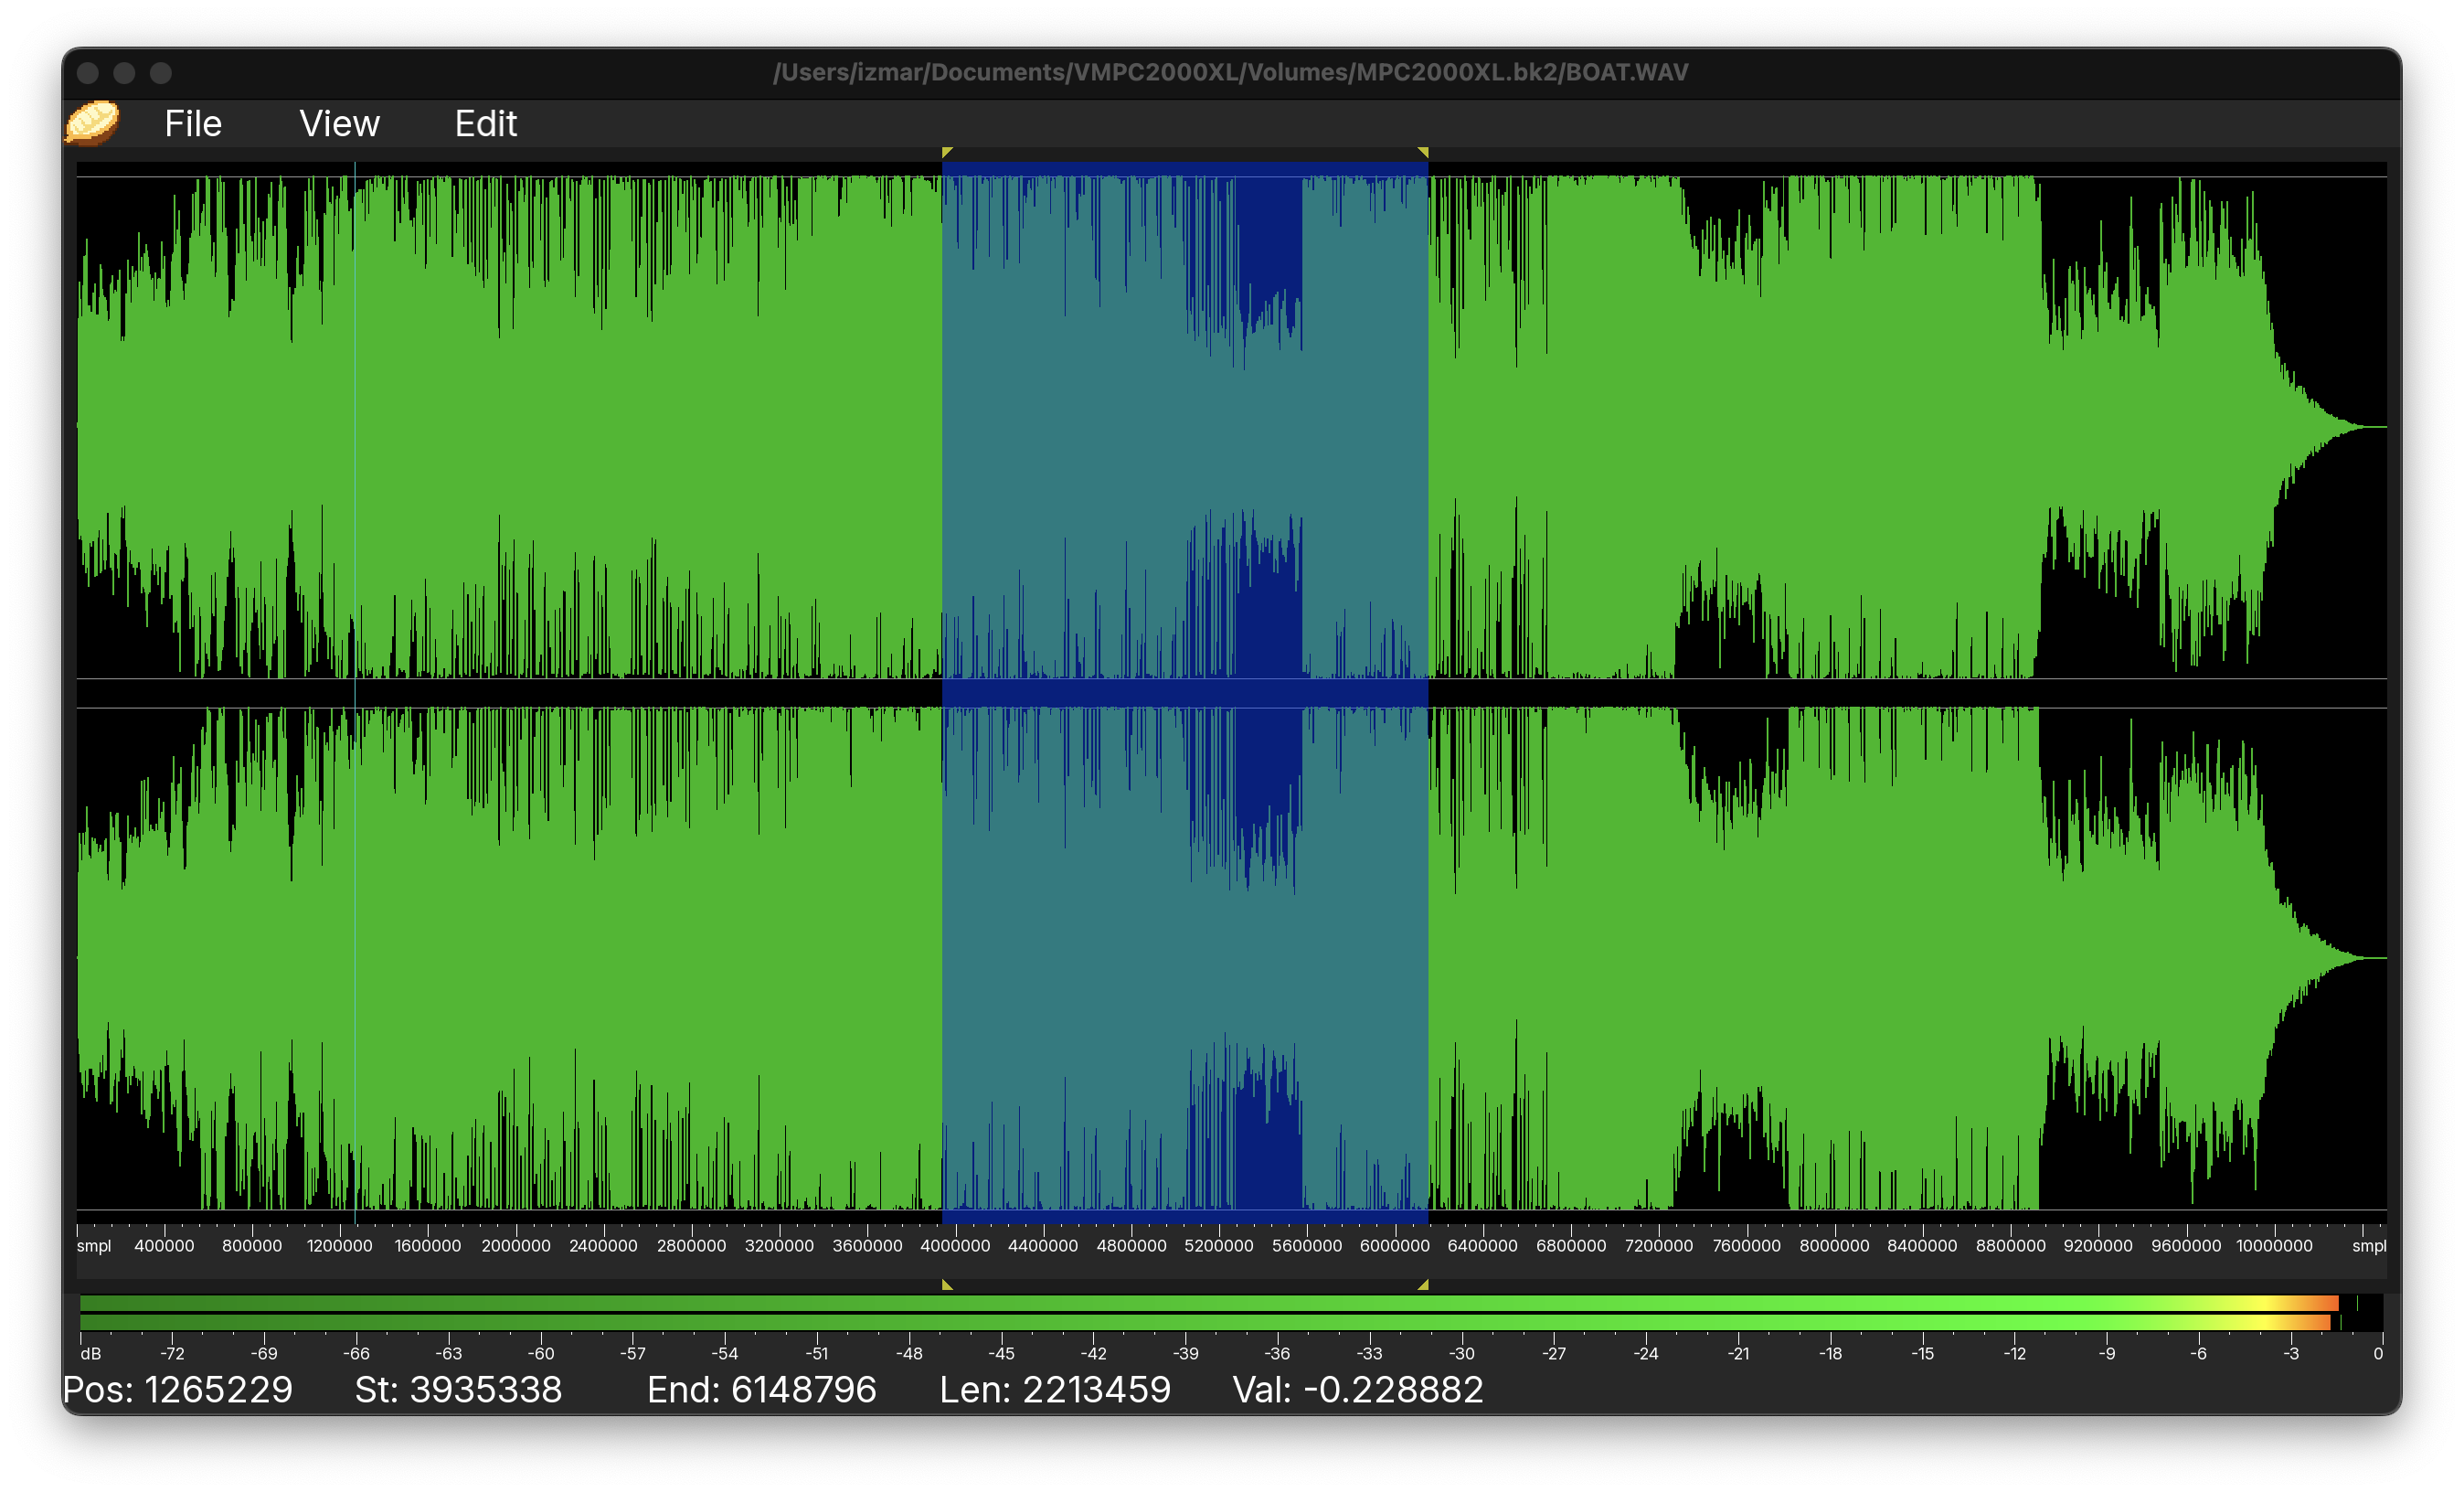Click the red close window button
This screenshot has height=1492, width=2464.
point(88,73)
